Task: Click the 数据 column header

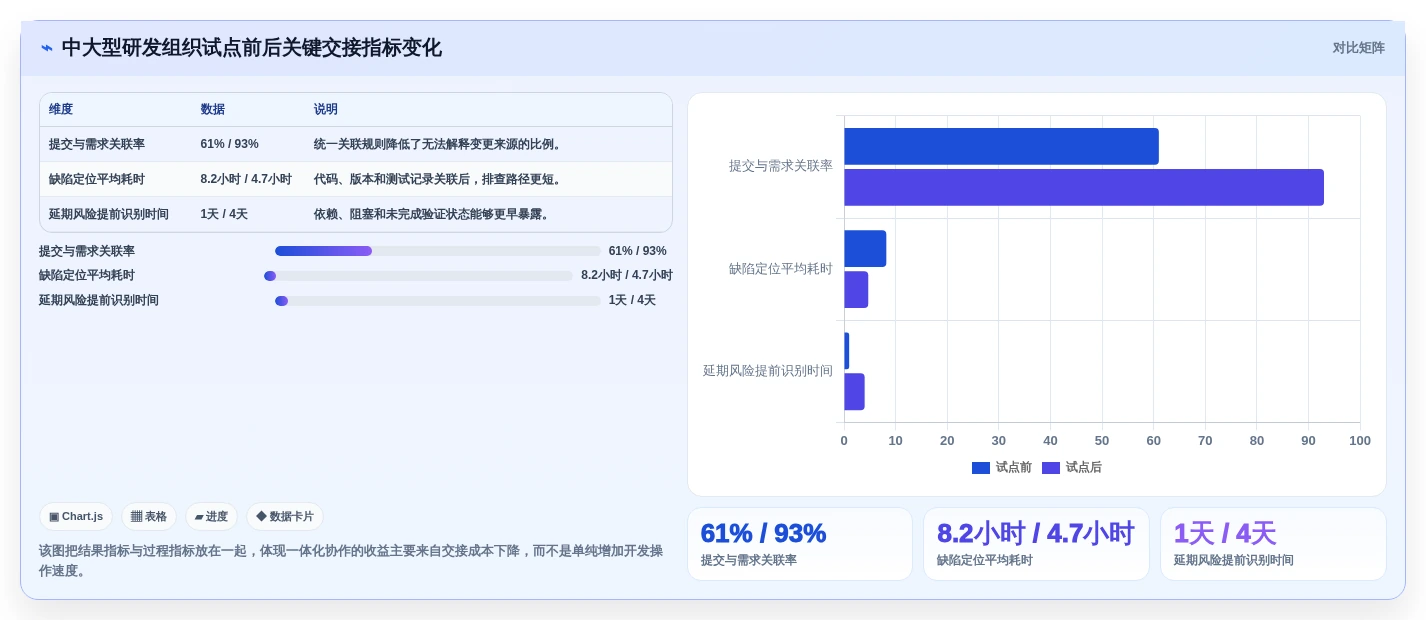Action: pyautogui.click(x=213, y=110)
